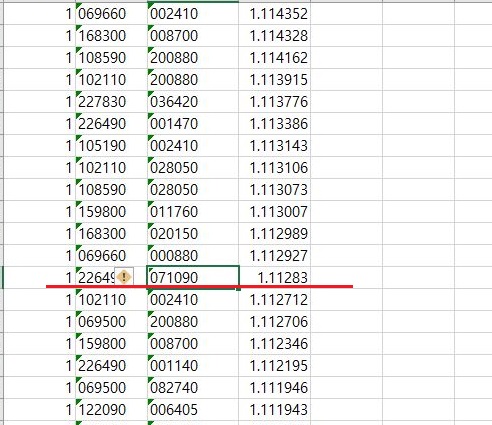Click on the 1.111943 value
The height and width of the screenshot is (425, 492).
(275, 410)
